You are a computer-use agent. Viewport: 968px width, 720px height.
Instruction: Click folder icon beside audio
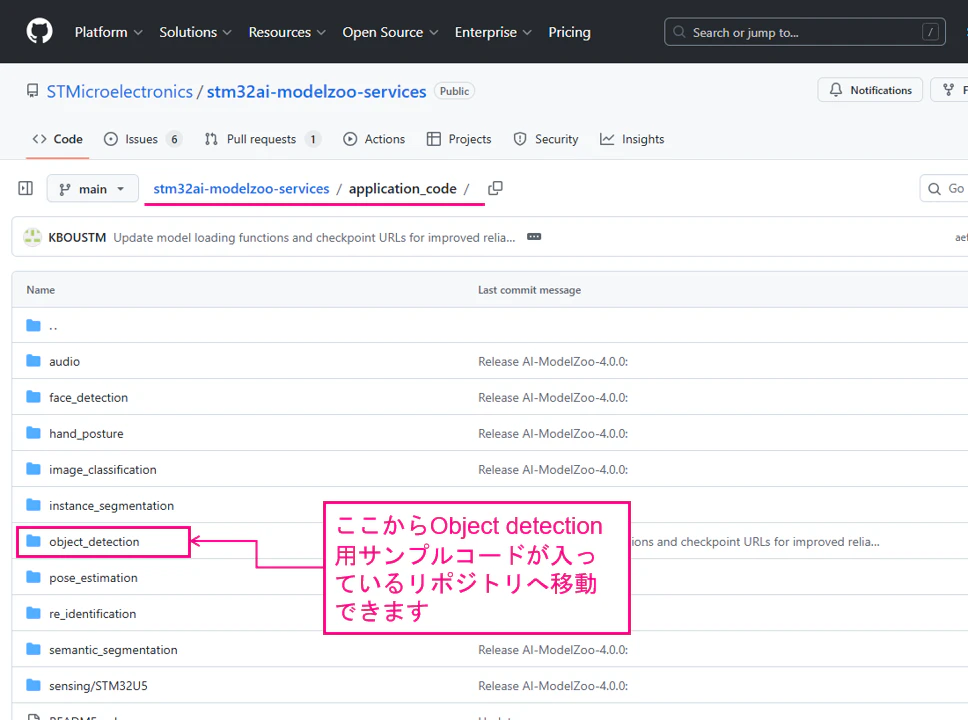pos(33,361)
